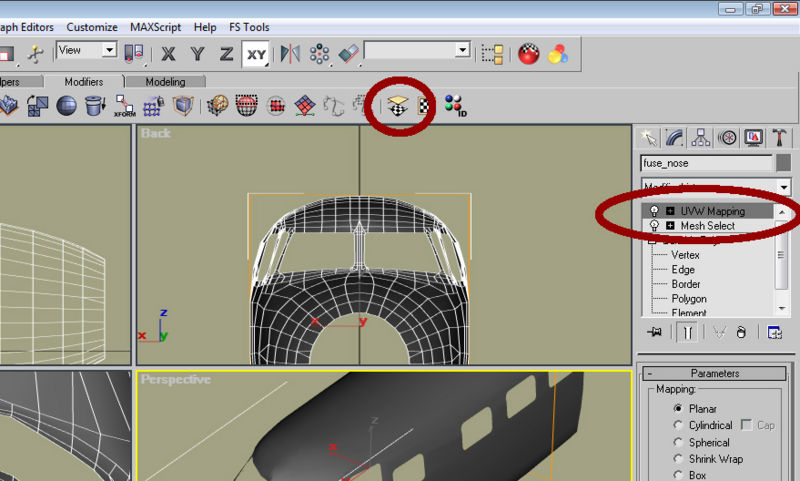Open the FS Tools menu
Screen dimensions: 800x481
point(249,27)
